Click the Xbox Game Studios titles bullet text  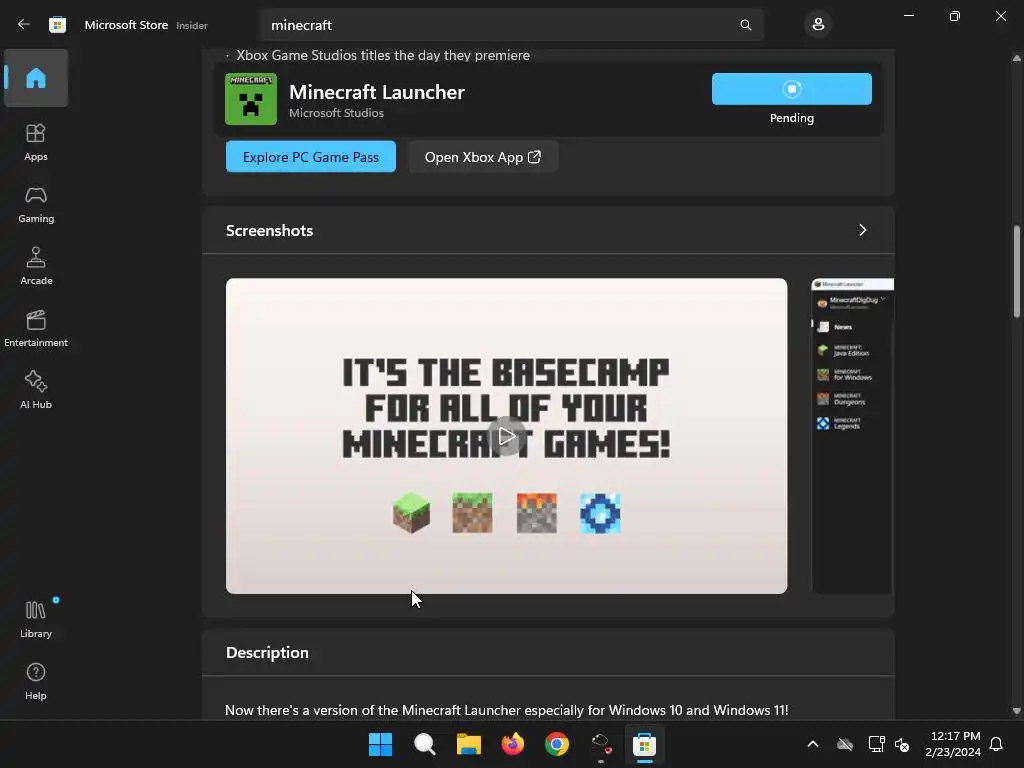pos(383,56)
